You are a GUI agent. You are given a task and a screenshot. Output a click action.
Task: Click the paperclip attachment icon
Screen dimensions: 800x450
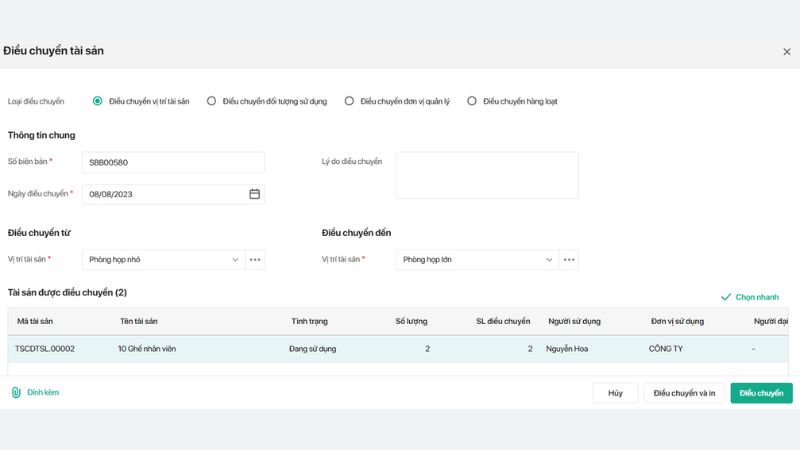(x=16, y=393)
